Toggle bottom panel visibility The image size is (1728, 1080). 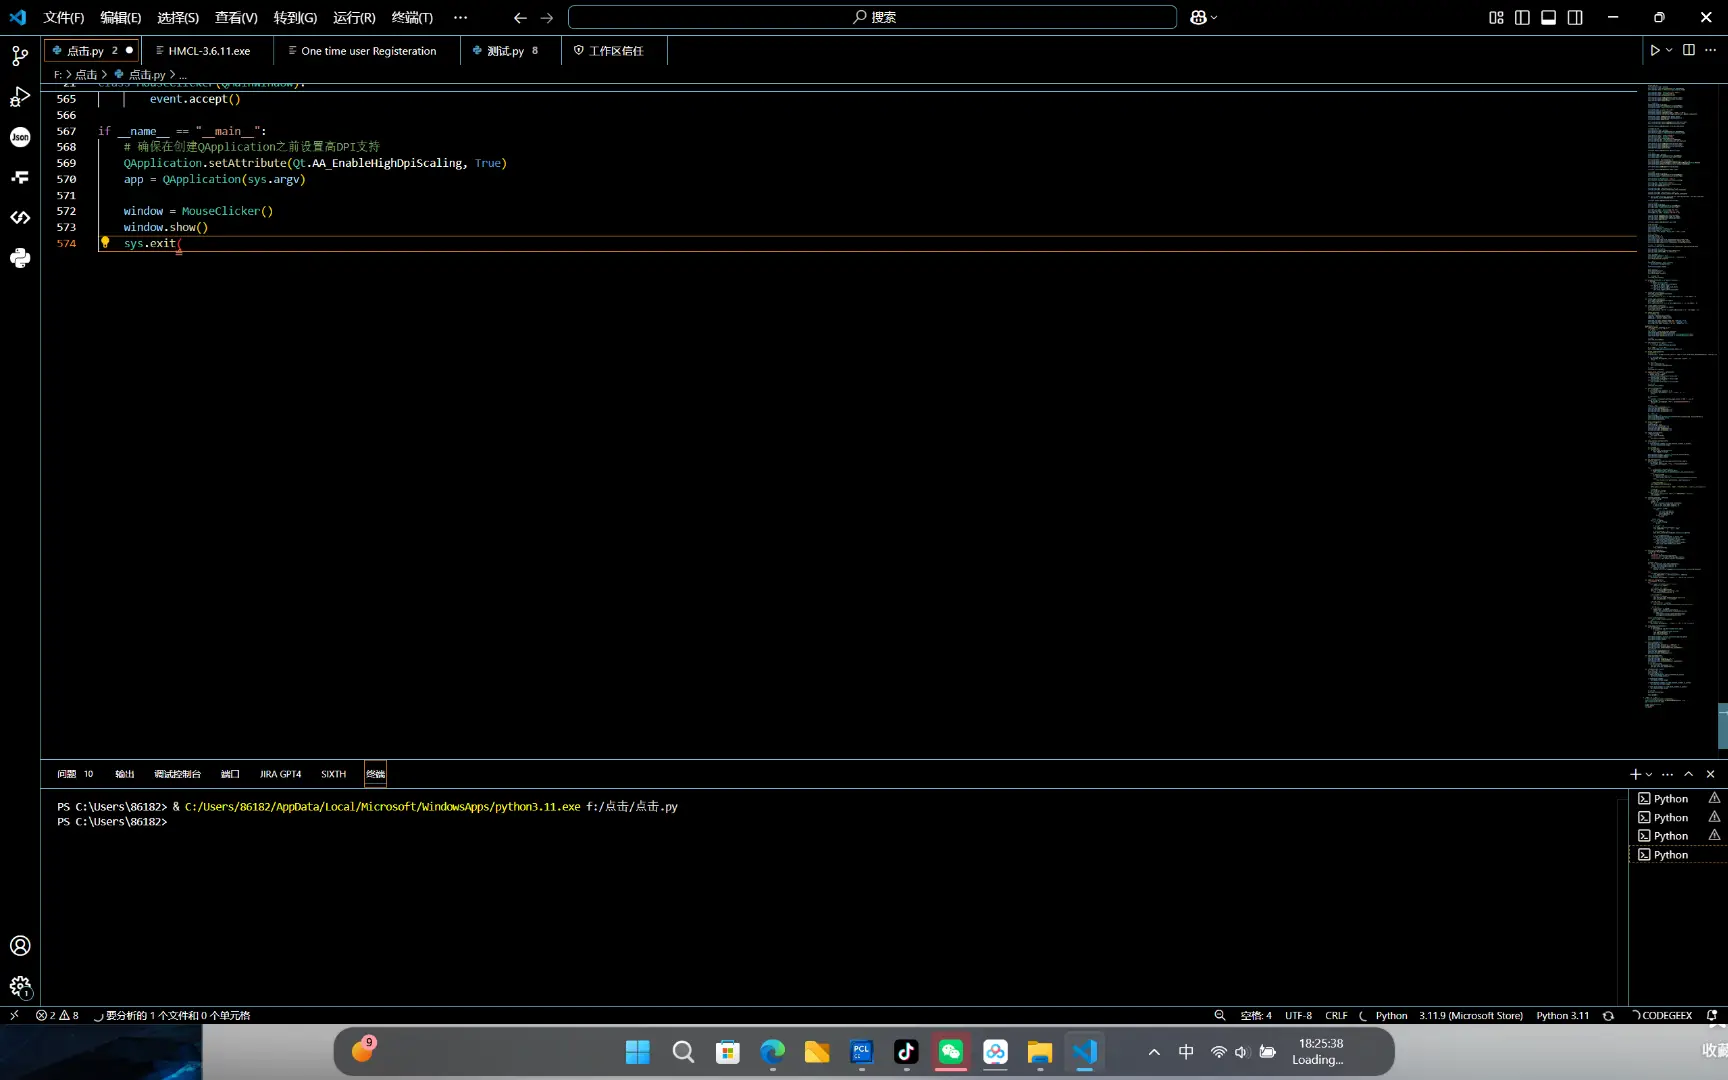point(1548,18)
